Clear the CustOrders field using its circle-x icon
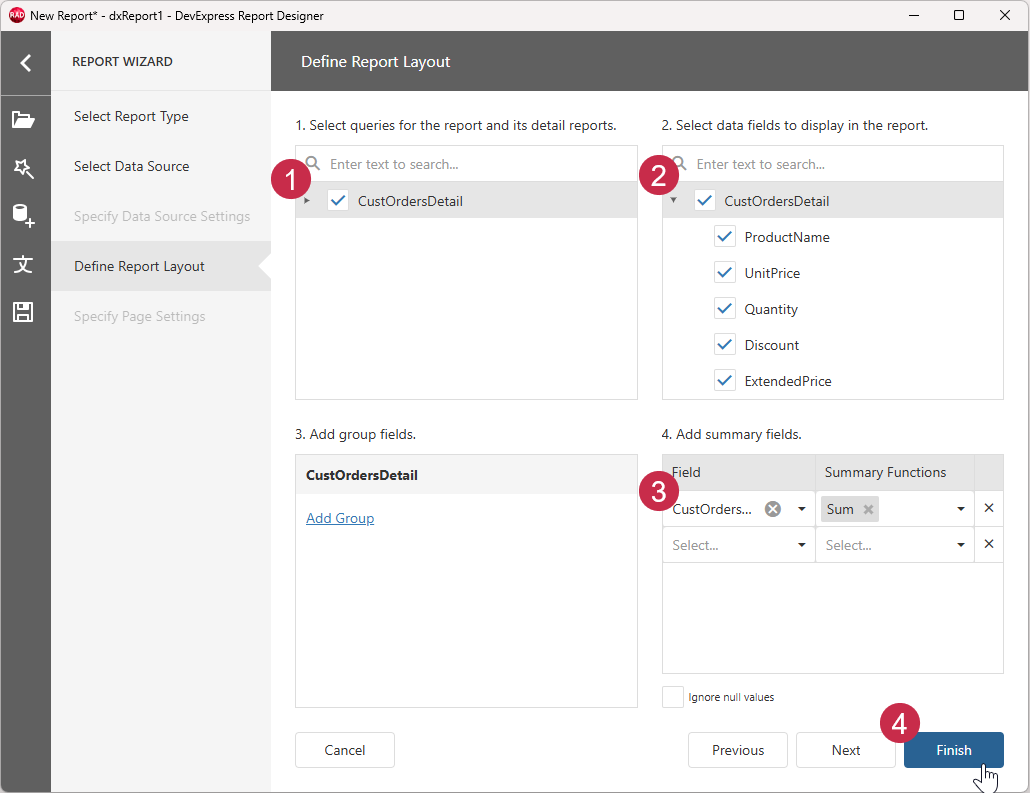Screen dimensions: 1030x793 tap(772, 508)
